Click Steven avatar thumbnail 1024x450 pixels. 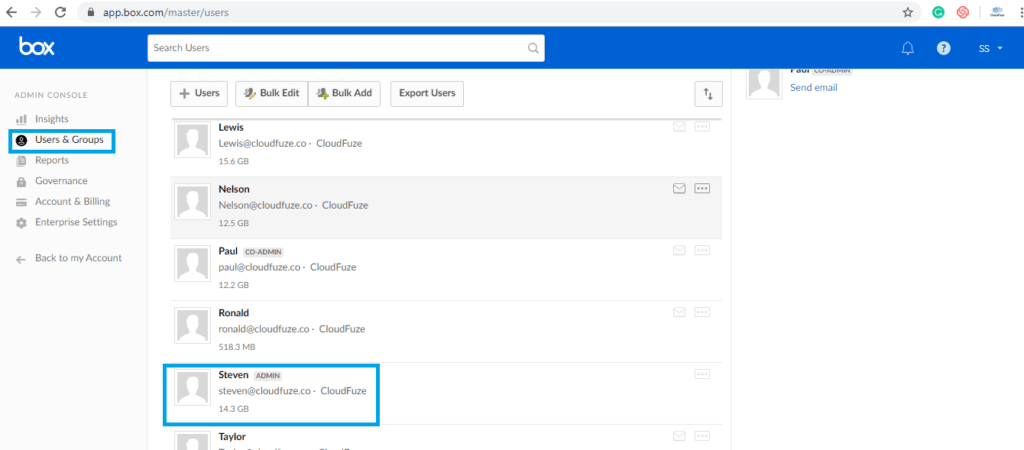tap(193, 388)
